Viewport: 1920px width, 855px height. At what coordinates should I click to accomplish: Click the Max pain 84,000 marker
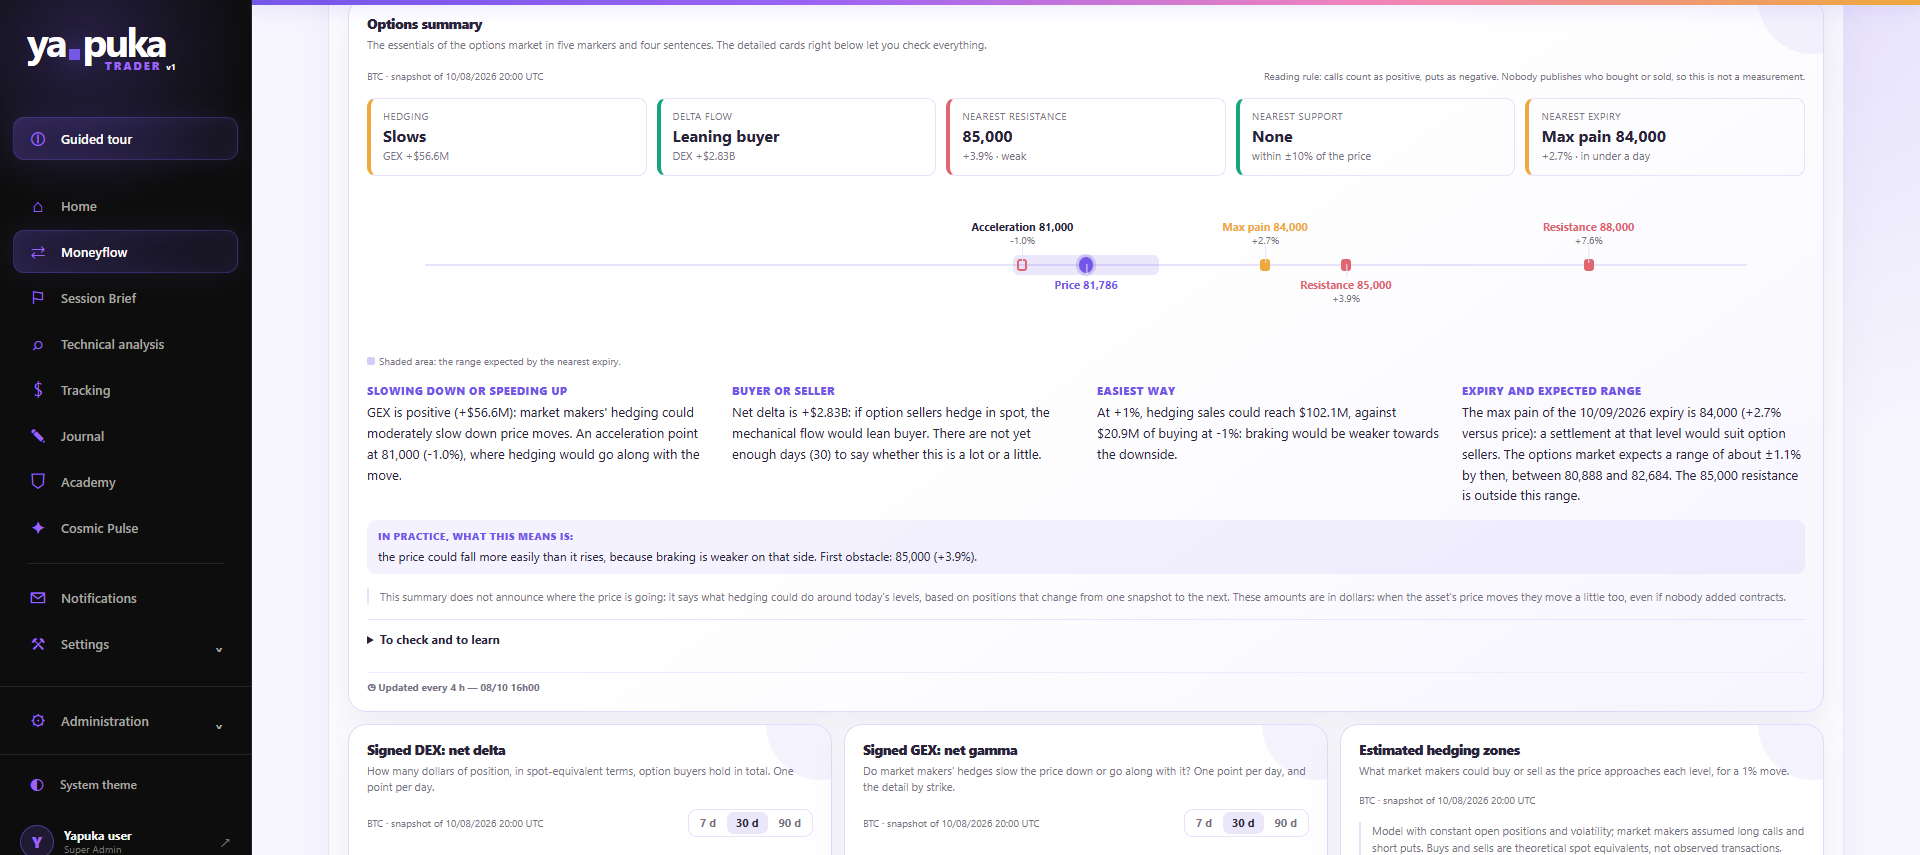point(1265,265)
